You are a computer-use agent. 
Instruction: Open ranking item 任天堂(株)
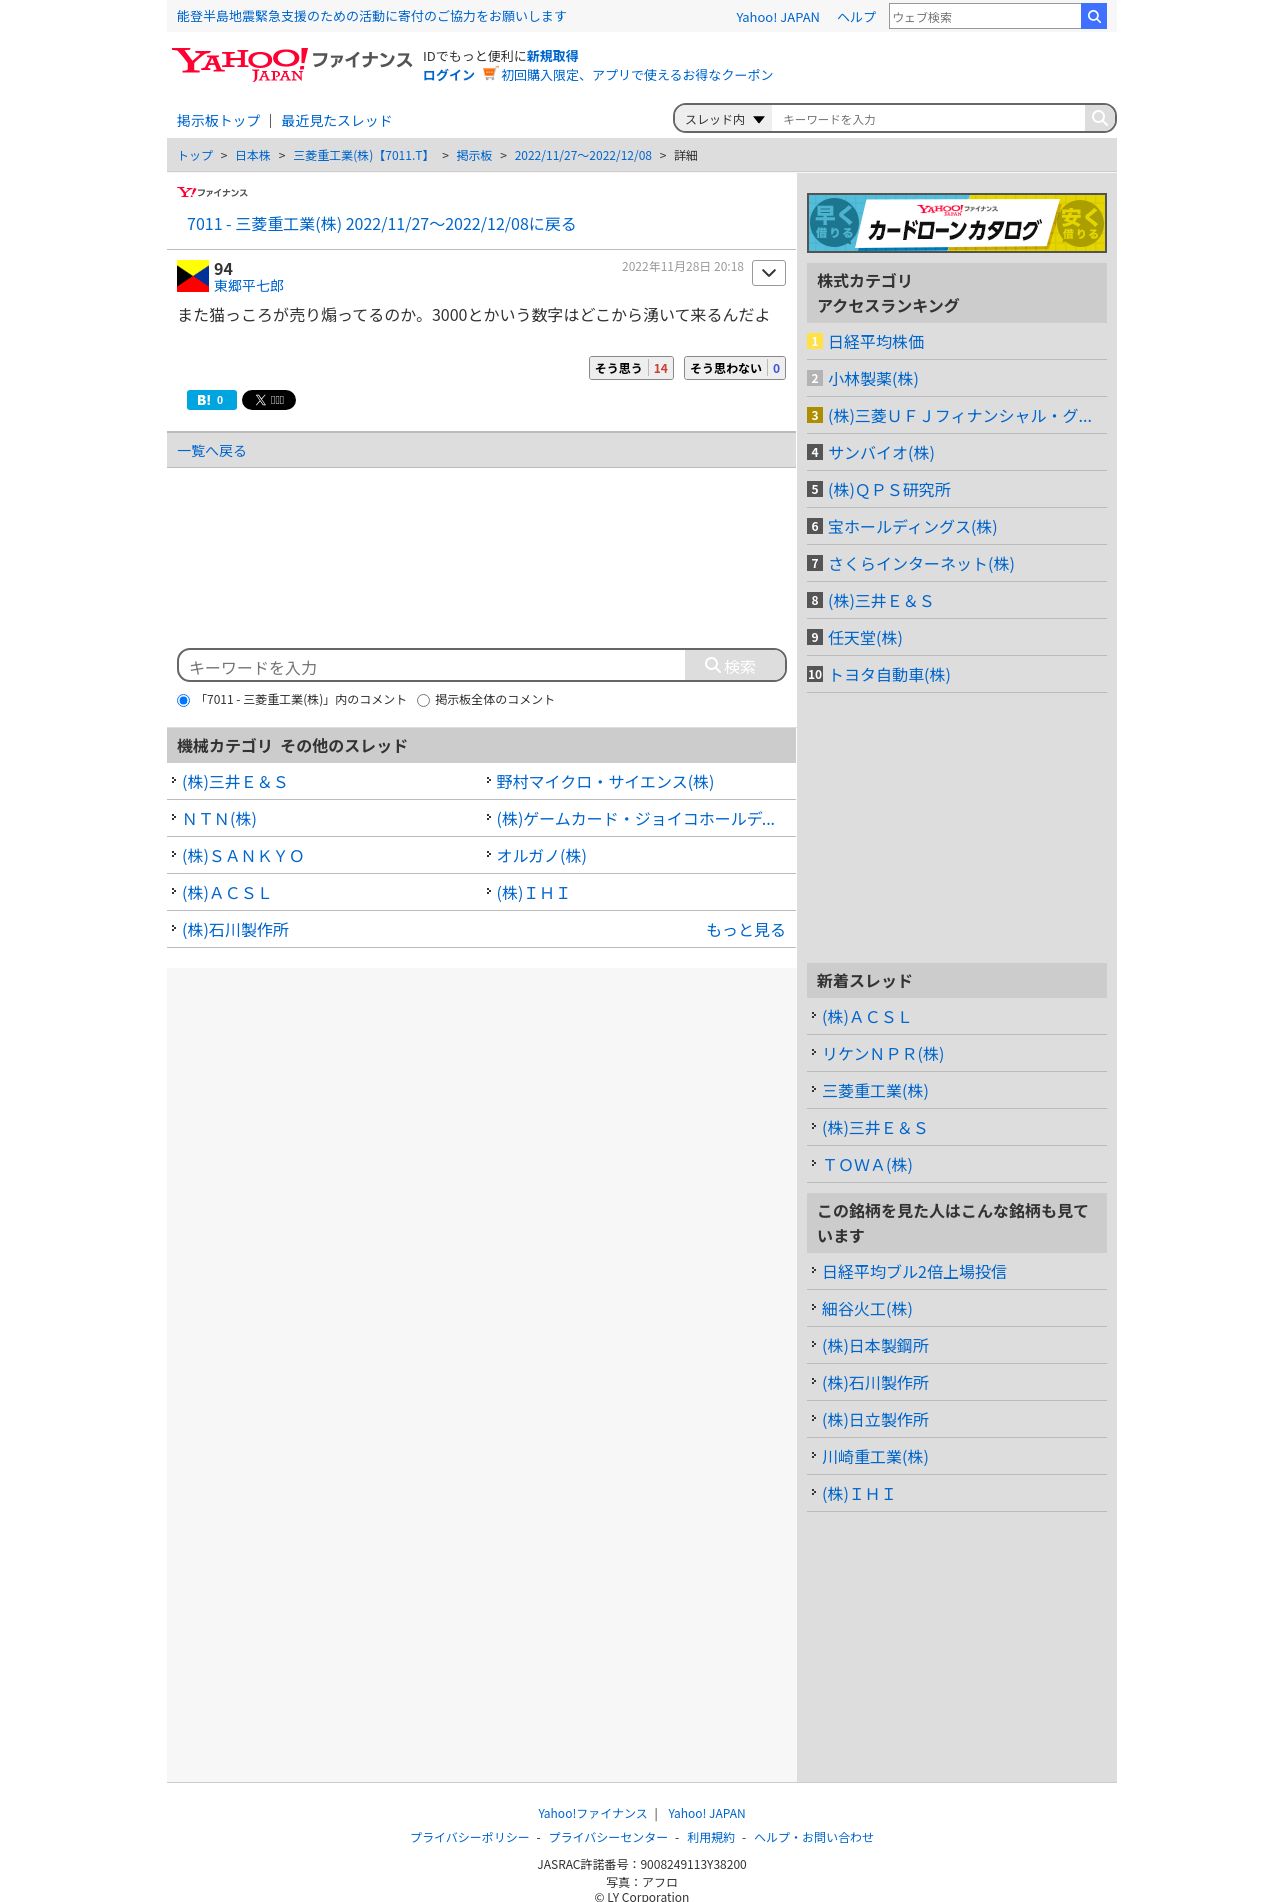pyautogui.click(x=865, y=638)
